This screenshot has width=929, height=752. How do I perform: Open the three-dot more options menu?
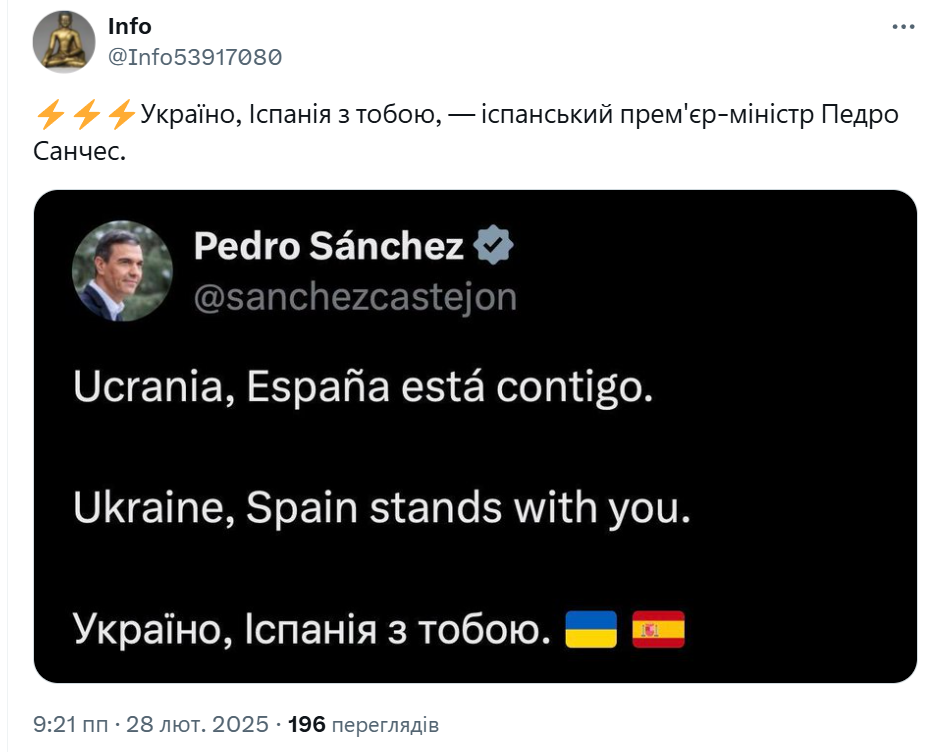coord(903,27)
